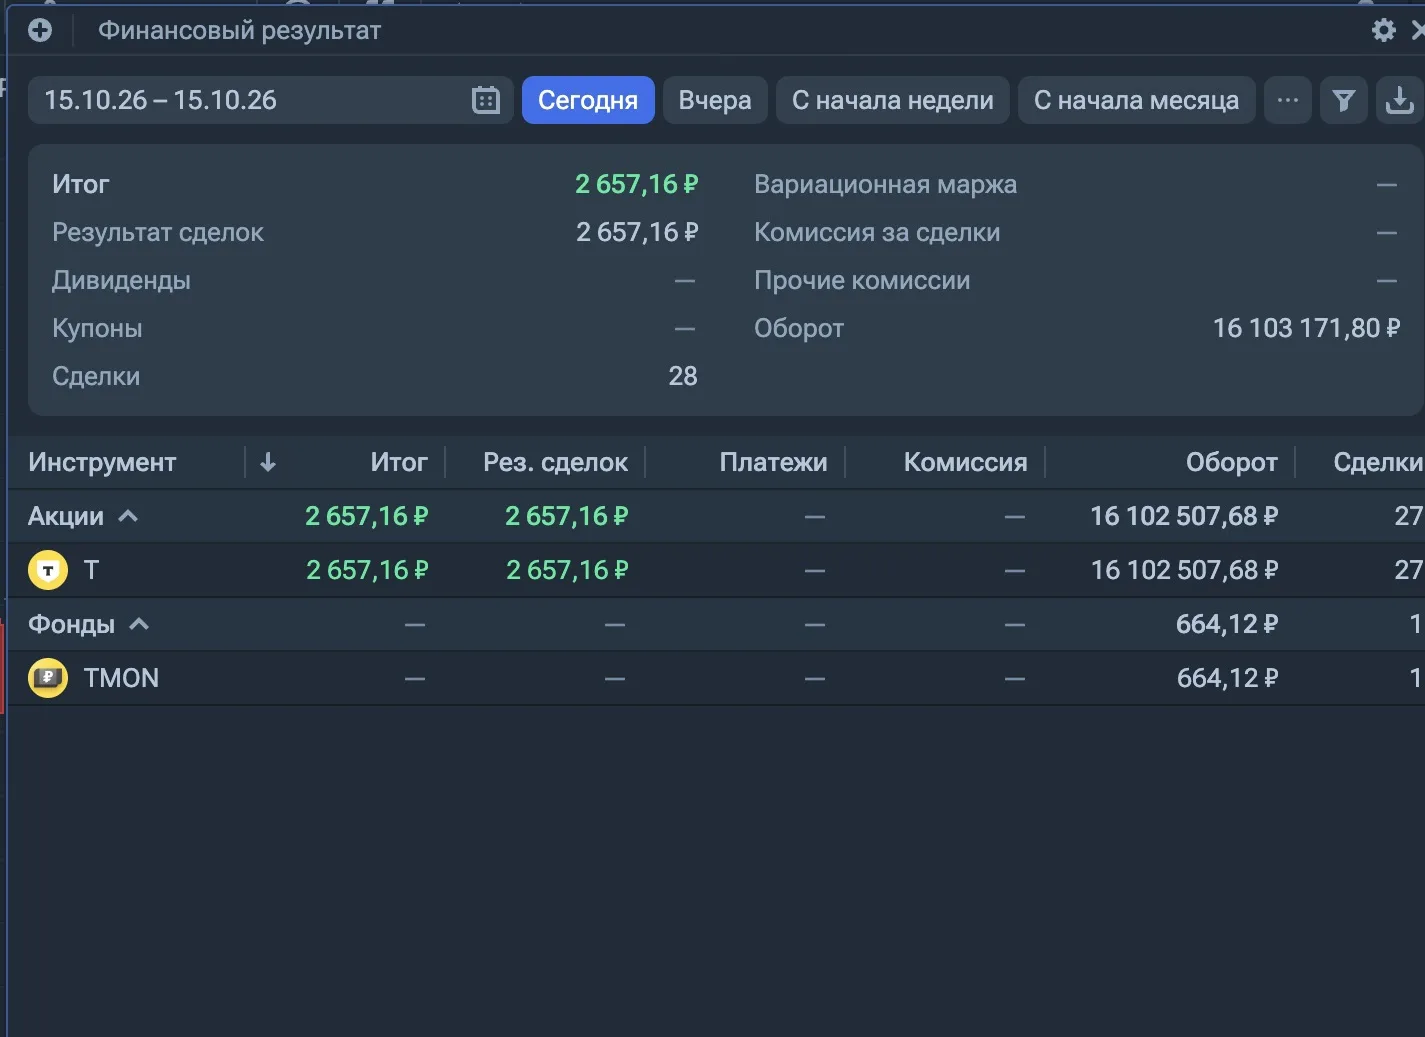Image resolution: width=1425 pixels, height=1037 pixels.
Task: Click the Дивиденды label in summary
Action: [x=121, y=280]
